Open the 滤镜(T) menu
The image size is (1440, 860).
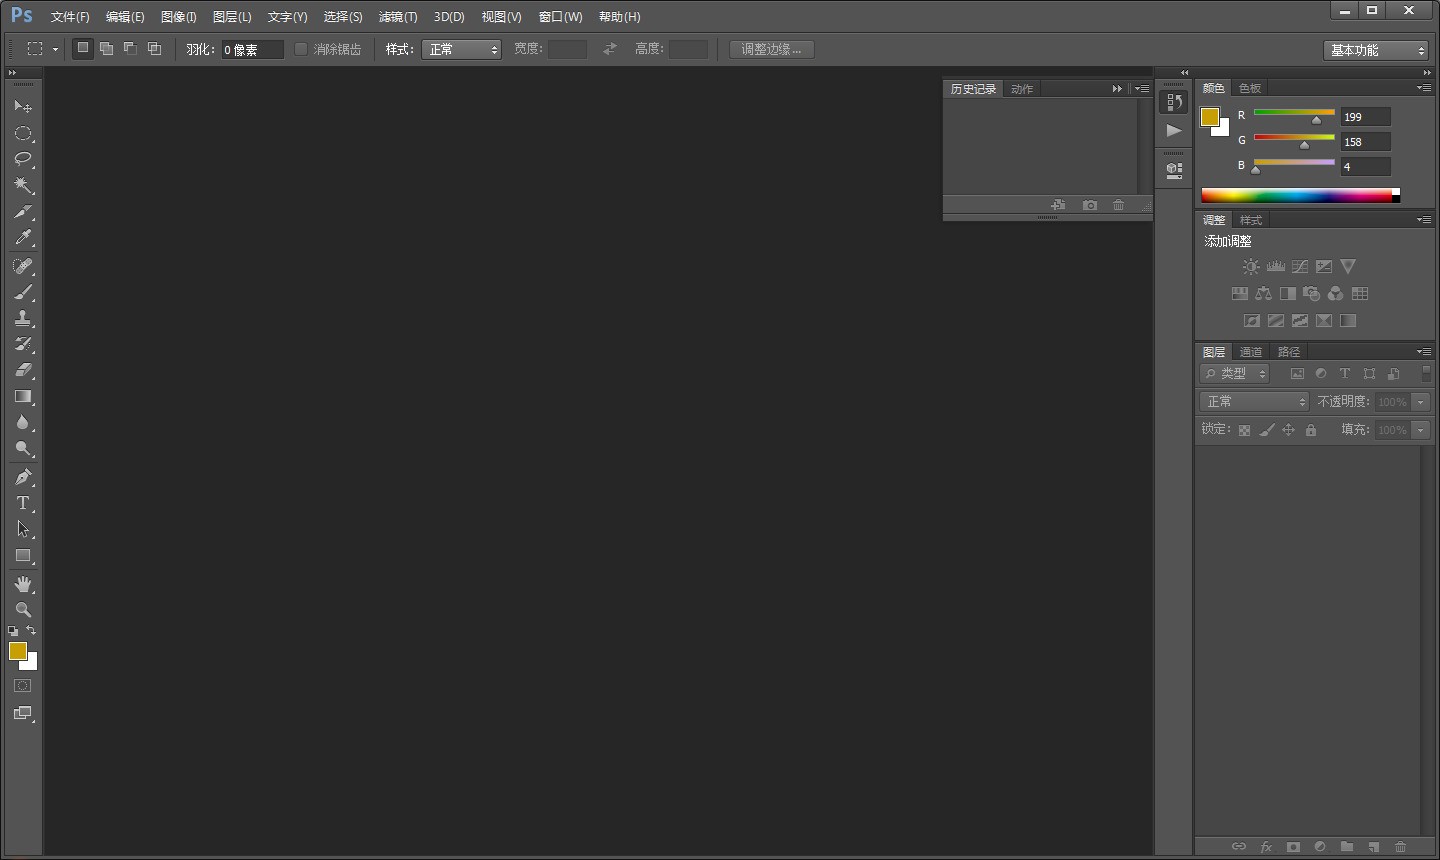[398, 17]
